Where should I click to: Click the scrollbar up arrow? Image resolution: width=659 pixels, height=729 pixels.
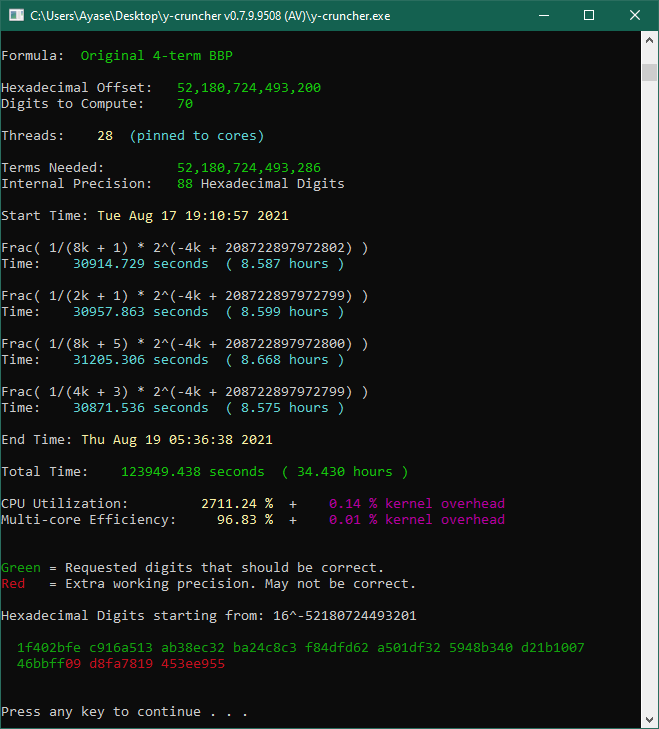[649, 40]
